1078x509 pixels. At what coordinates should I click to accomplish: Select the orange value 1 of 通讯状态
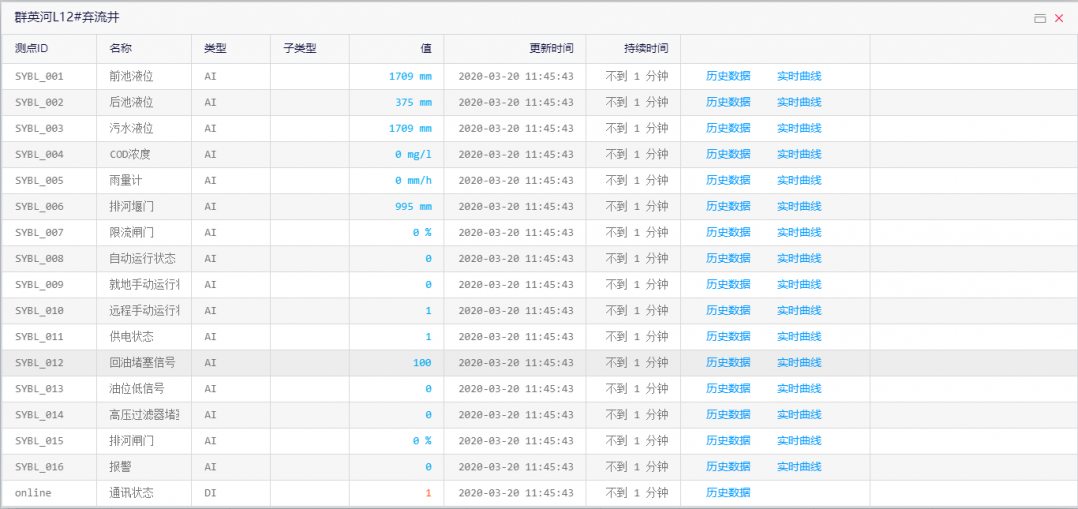click(428, 492)
